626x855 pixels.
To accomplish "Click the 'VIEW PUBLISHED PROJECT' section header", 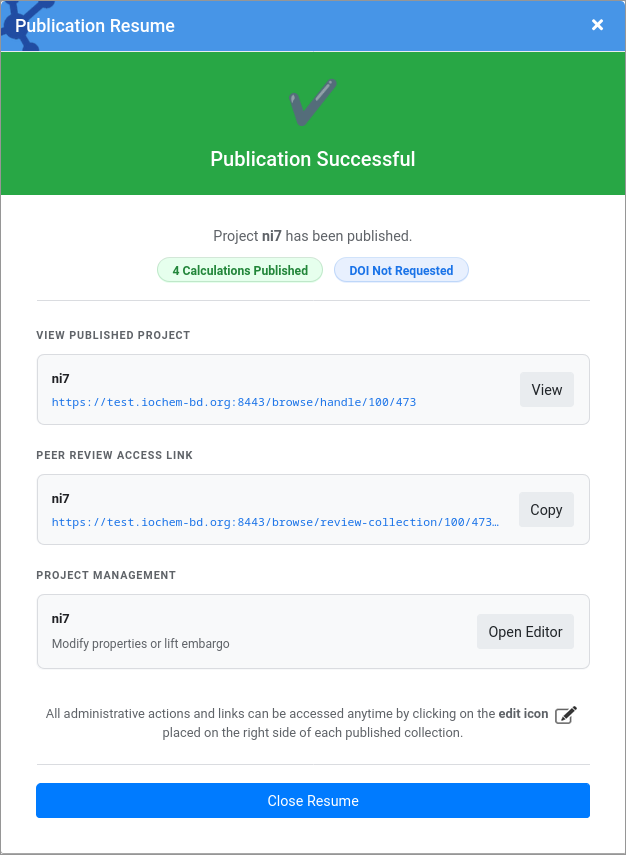I will point(112,335).
